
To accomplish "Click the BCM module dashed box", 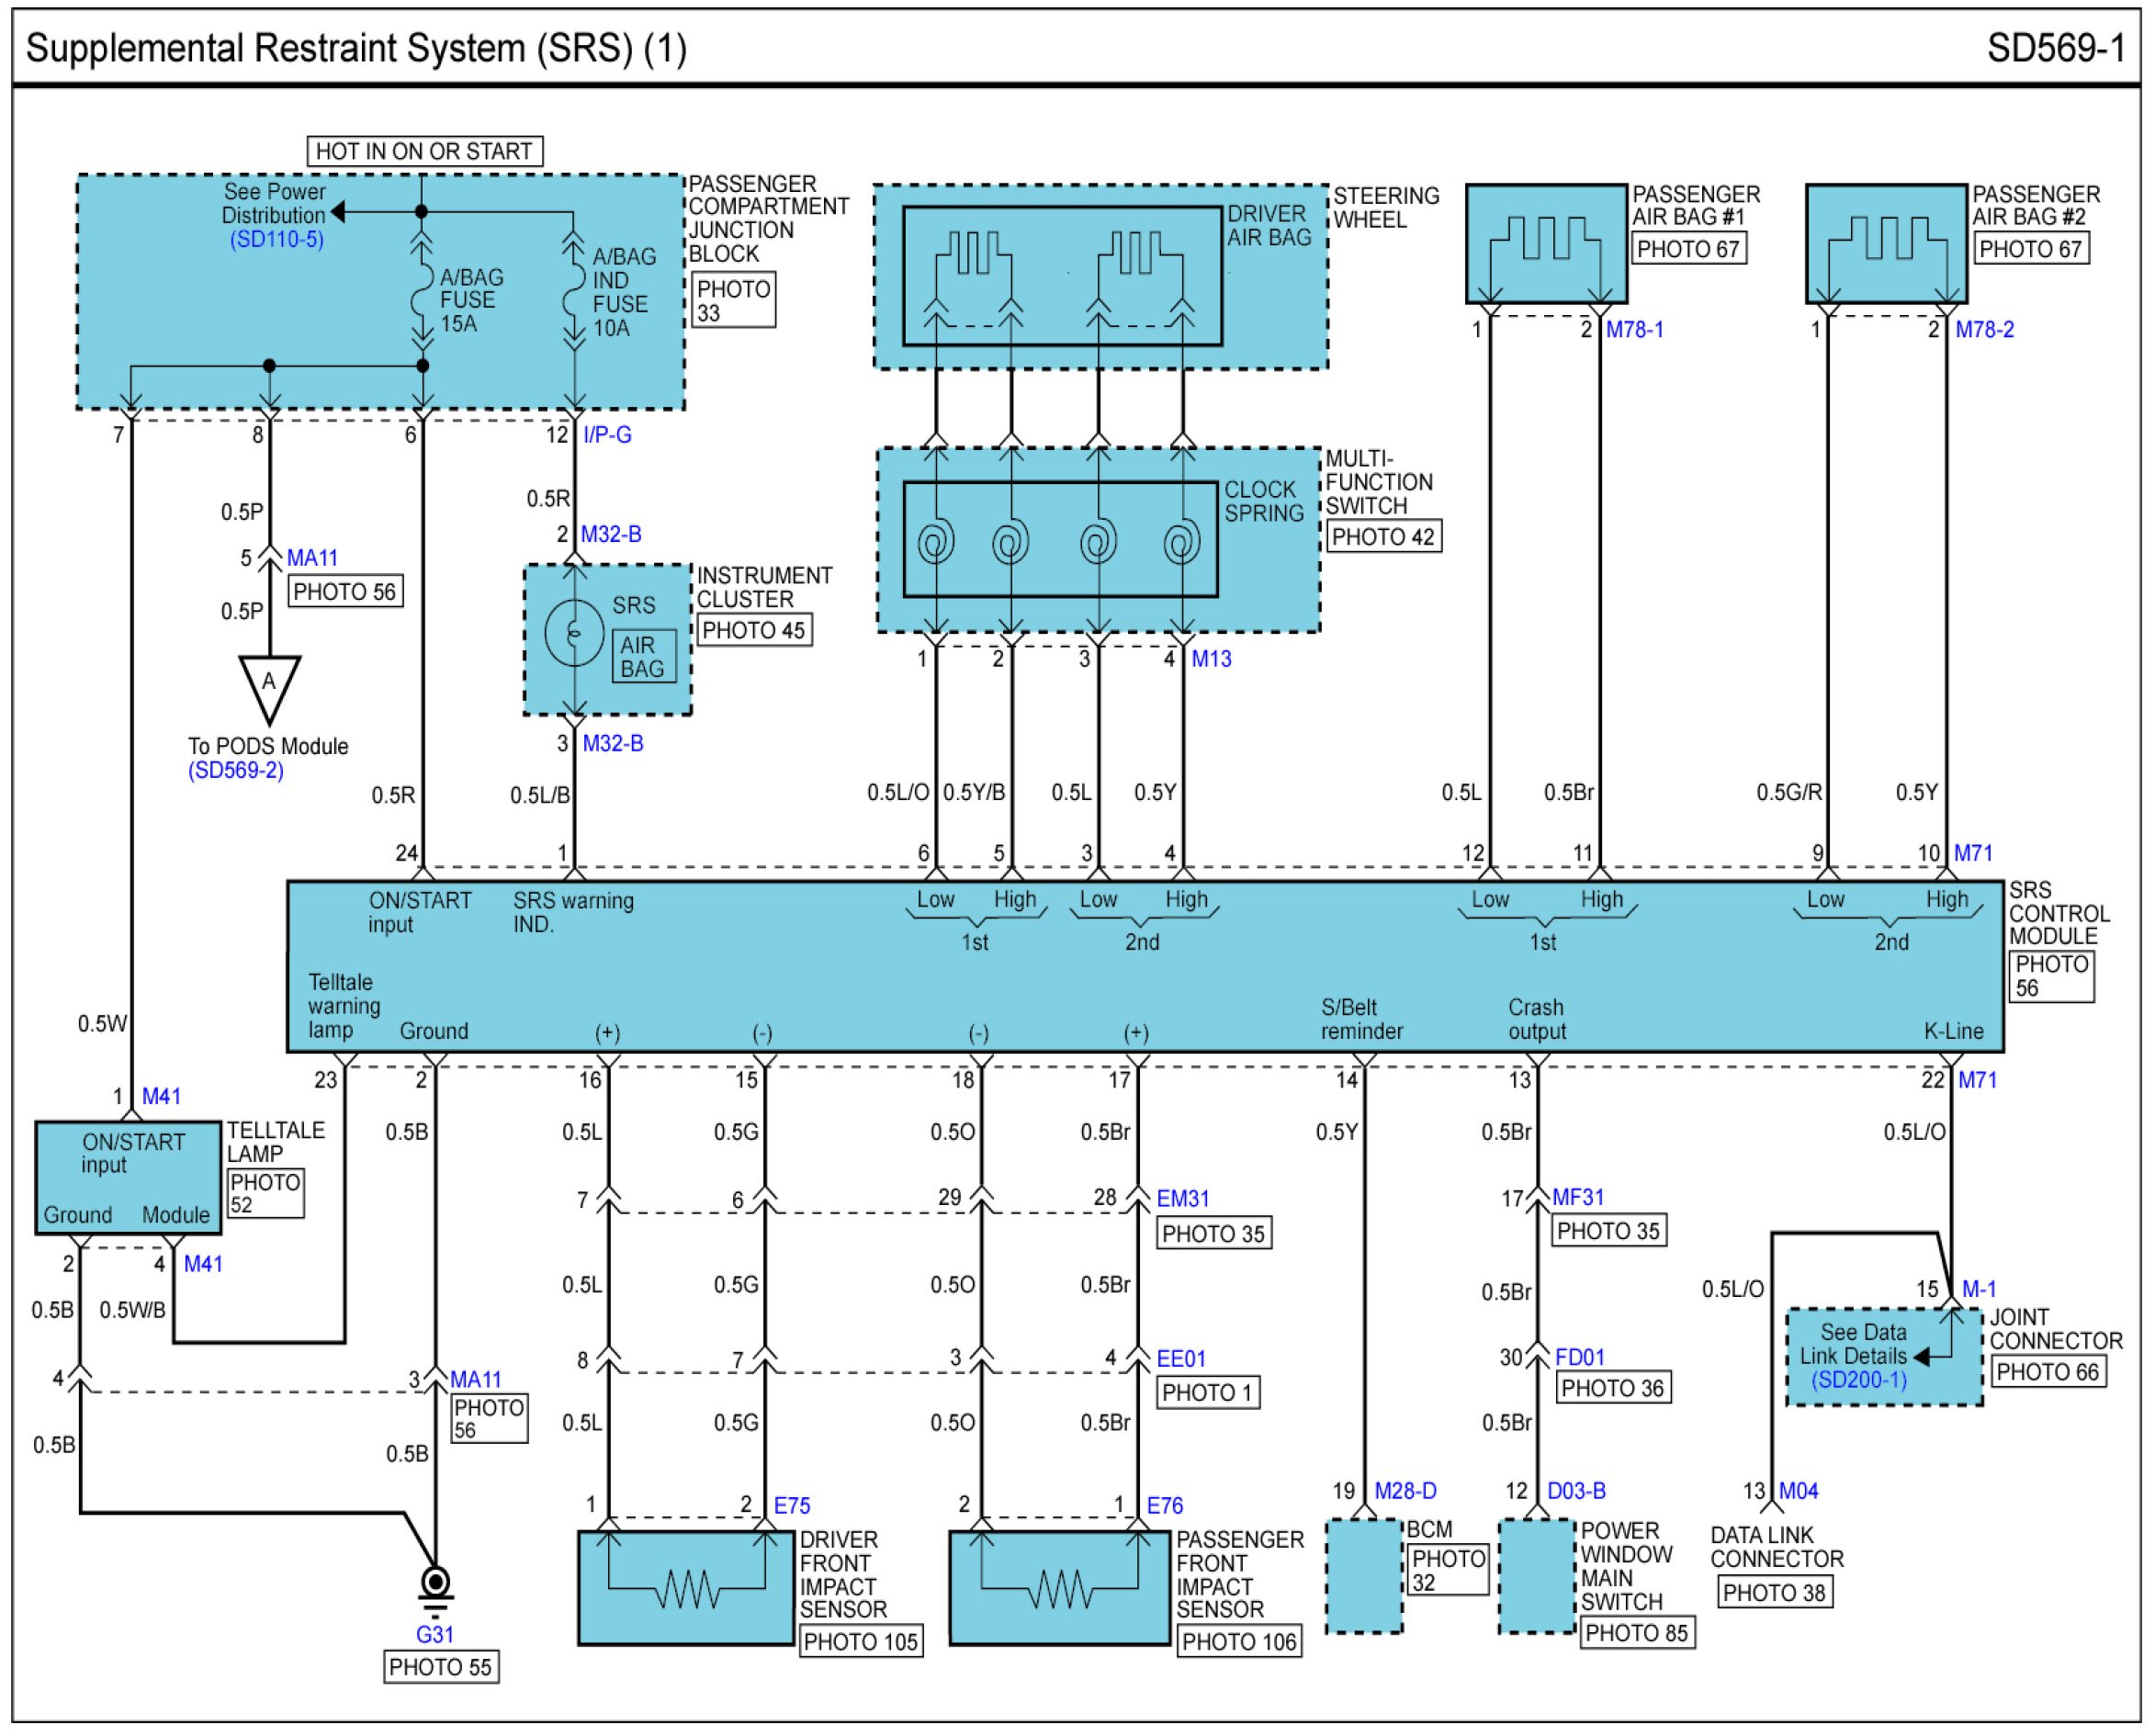I will (x=1364, y=1577).
